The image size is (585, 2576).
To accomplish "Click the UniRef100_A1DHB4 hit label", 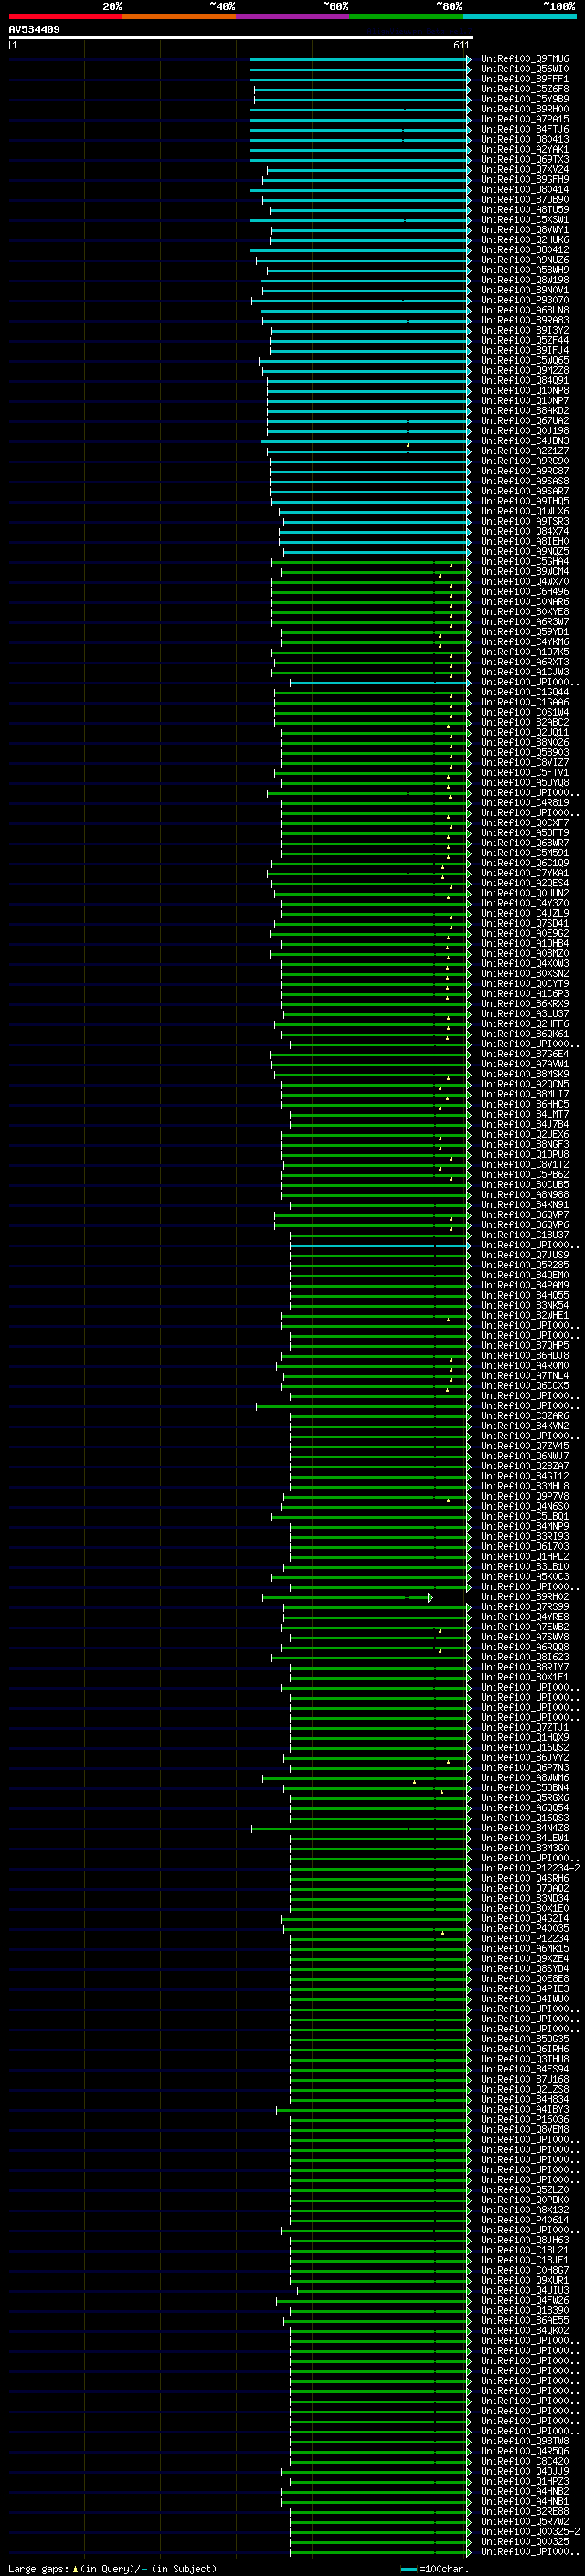I will pos(525,944).
